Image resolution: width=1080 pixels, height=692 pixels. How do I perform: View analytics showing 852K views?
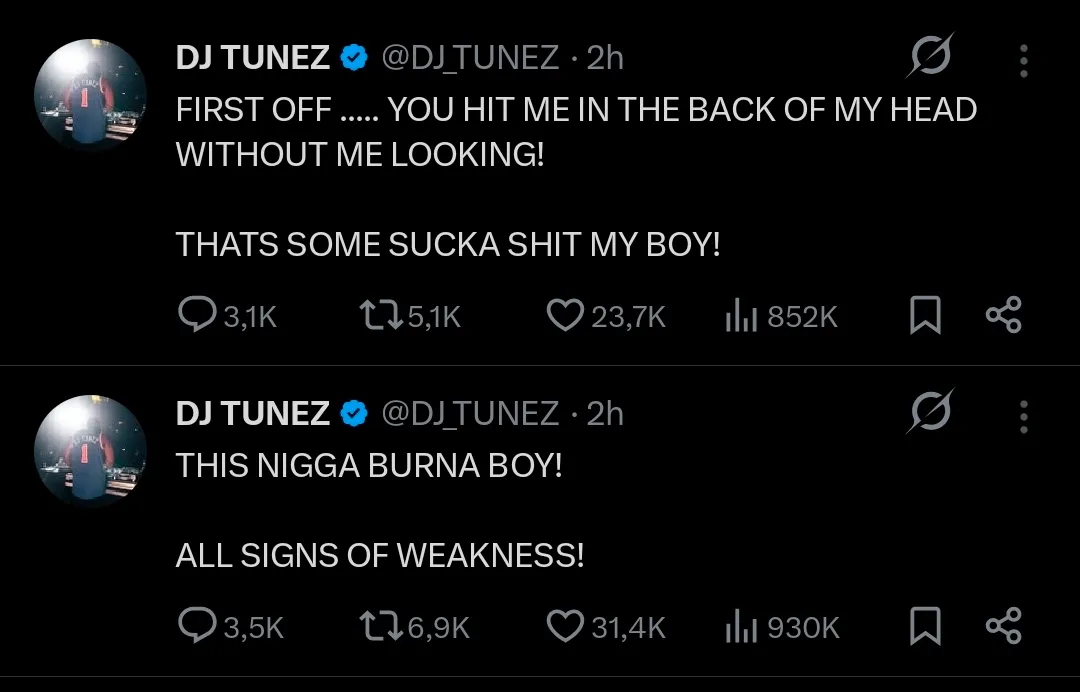coord(740,316)
